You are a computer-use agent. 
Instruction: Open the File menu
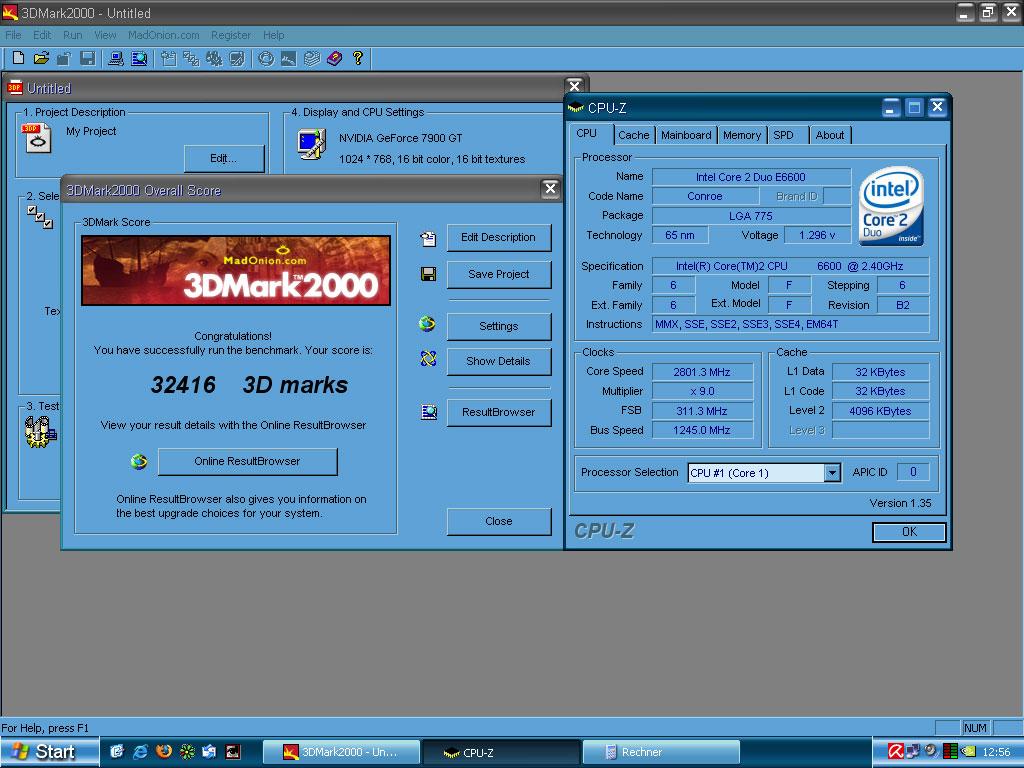(x=13, y=35)
